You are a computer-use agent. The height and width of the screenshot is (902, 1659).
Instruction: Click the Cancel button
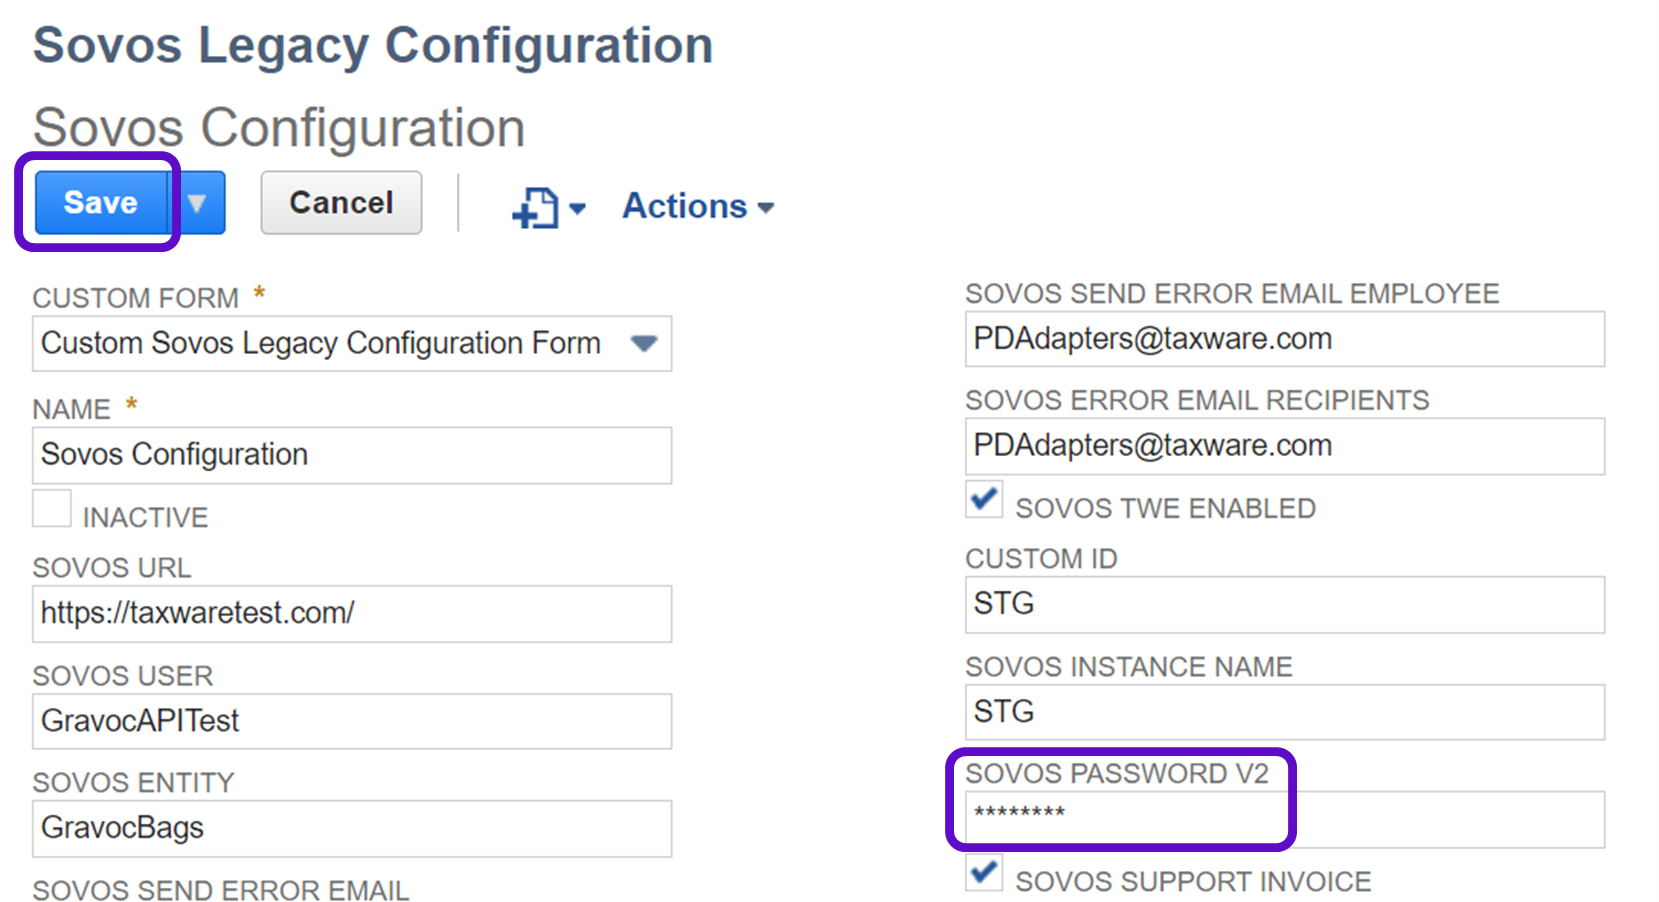point(341,203)
